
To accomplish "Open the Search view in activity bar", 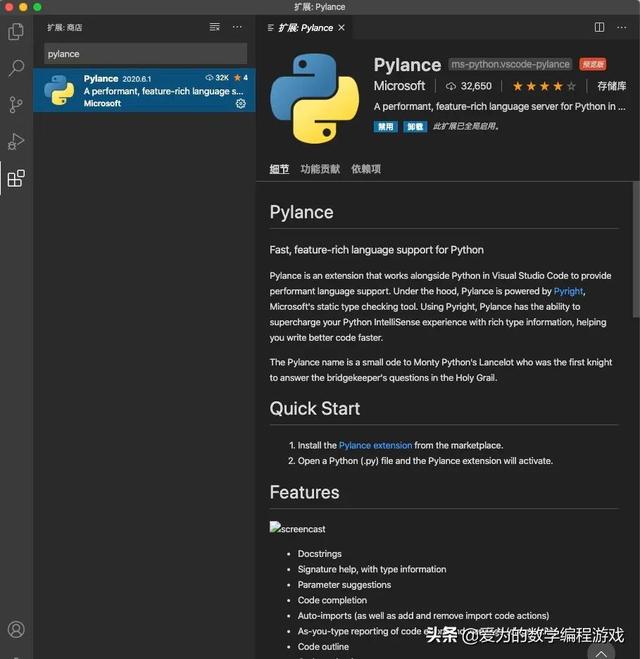I will point(16,68).
